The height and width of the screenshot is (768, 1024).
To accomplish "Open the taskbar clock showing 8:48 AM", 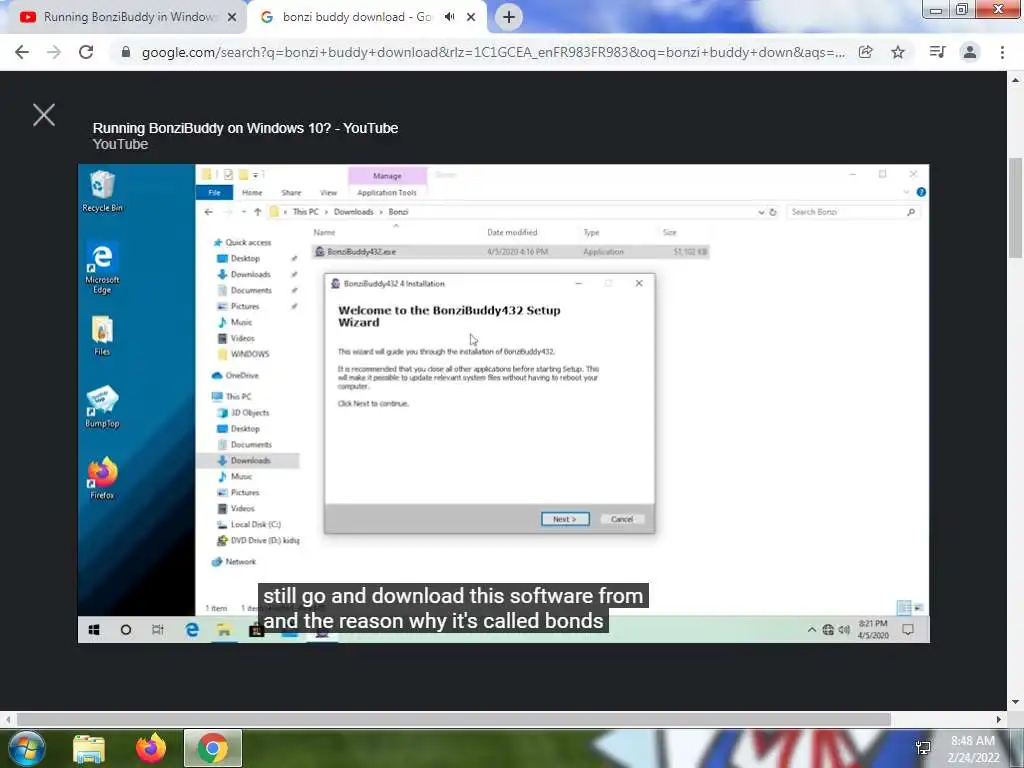I will pyautogui.click(x=973, y=749).
